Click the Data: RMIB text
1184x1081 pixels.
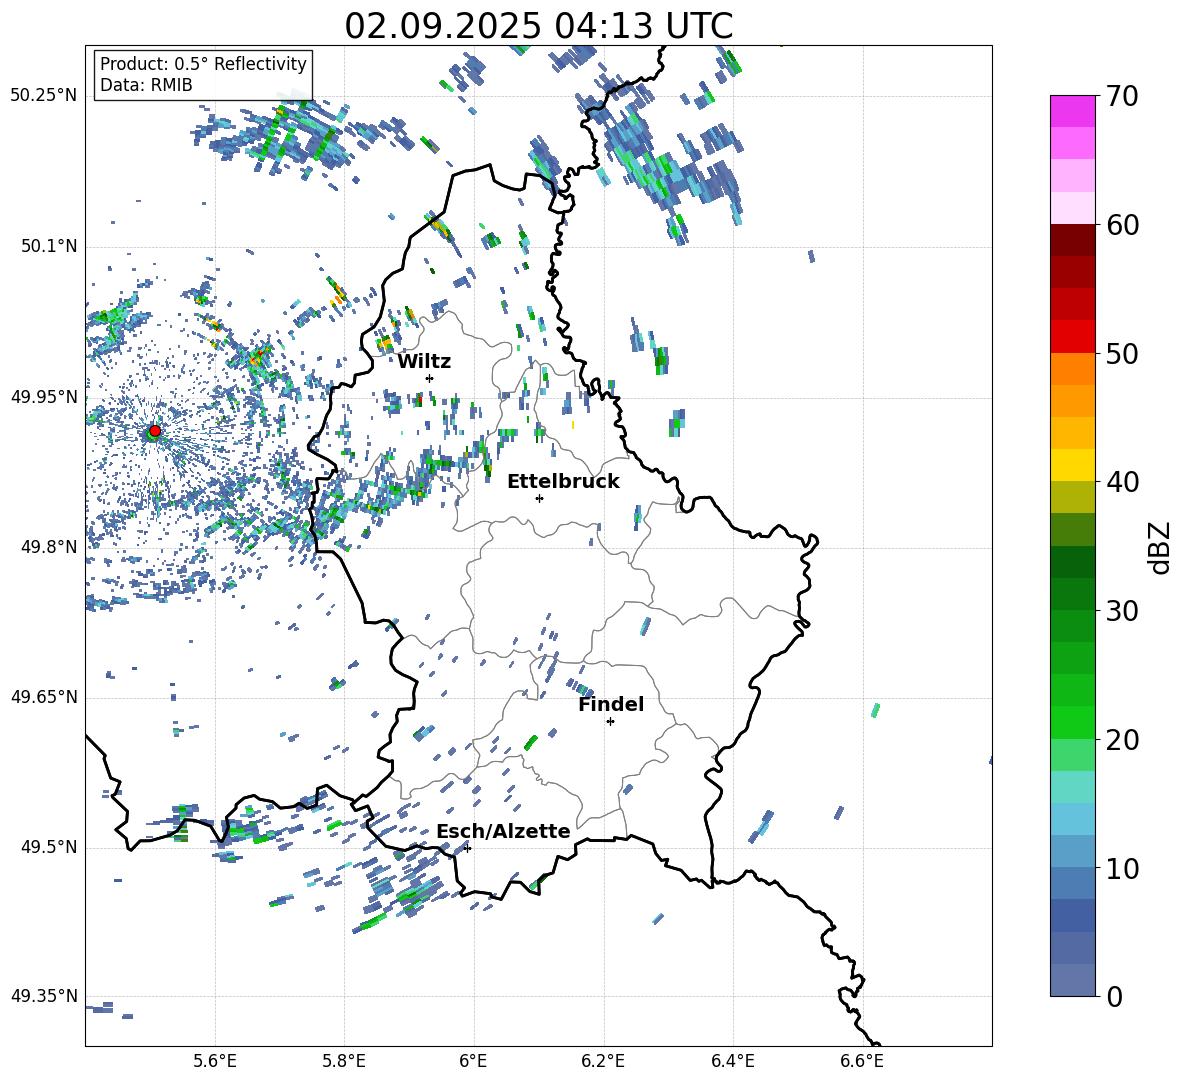(x=146, y=85)
